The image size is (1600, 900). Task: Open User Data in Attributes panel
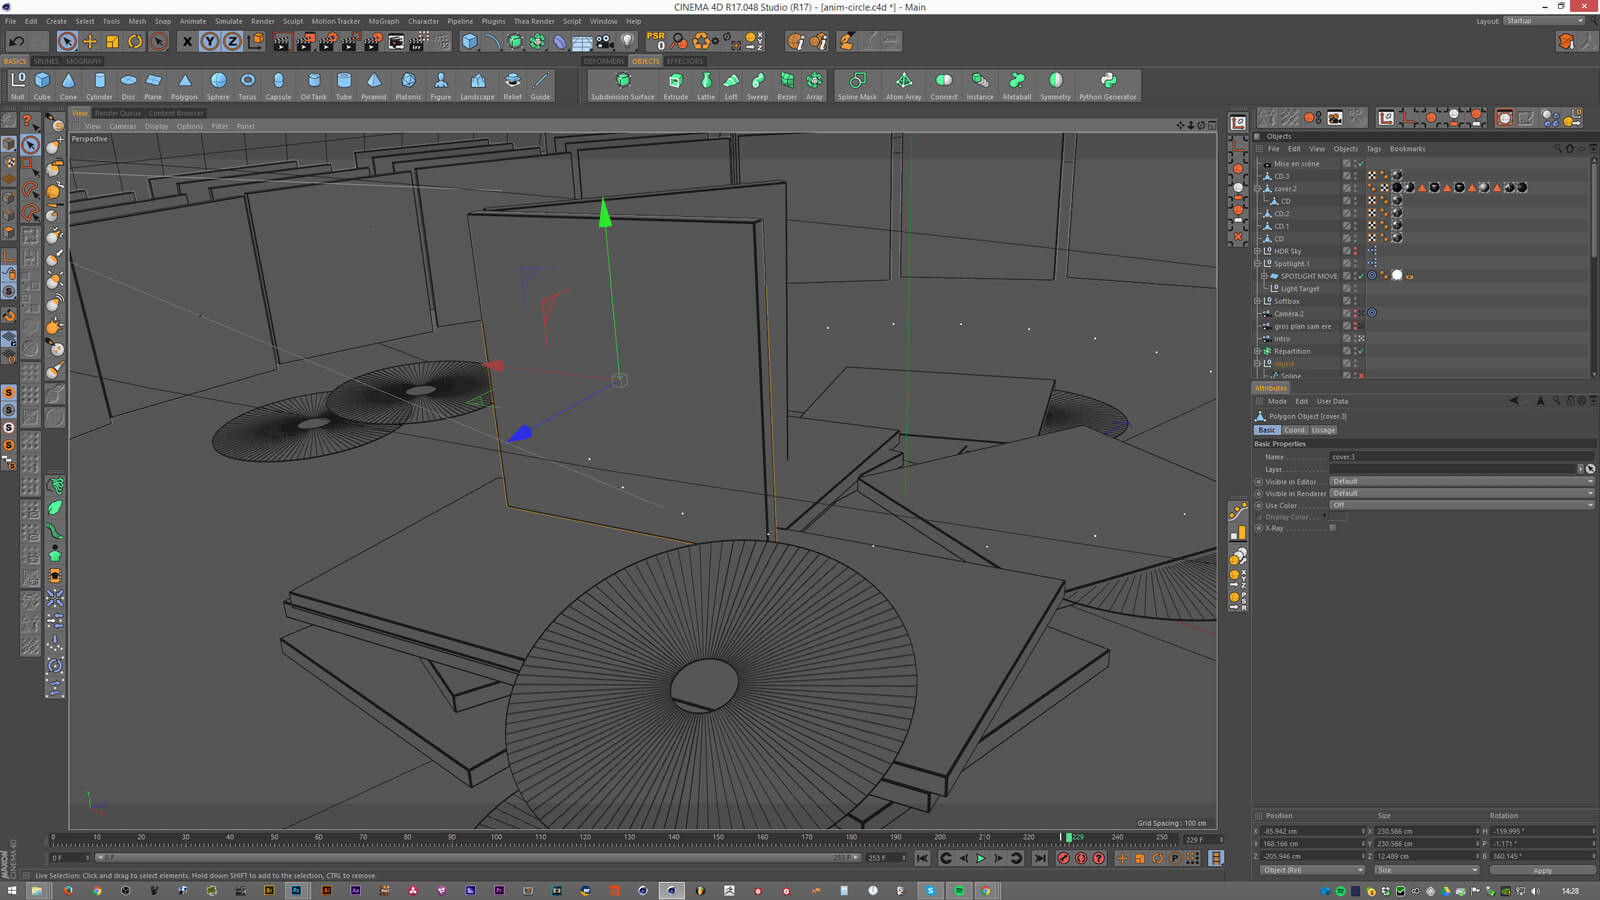[1332, 401]
